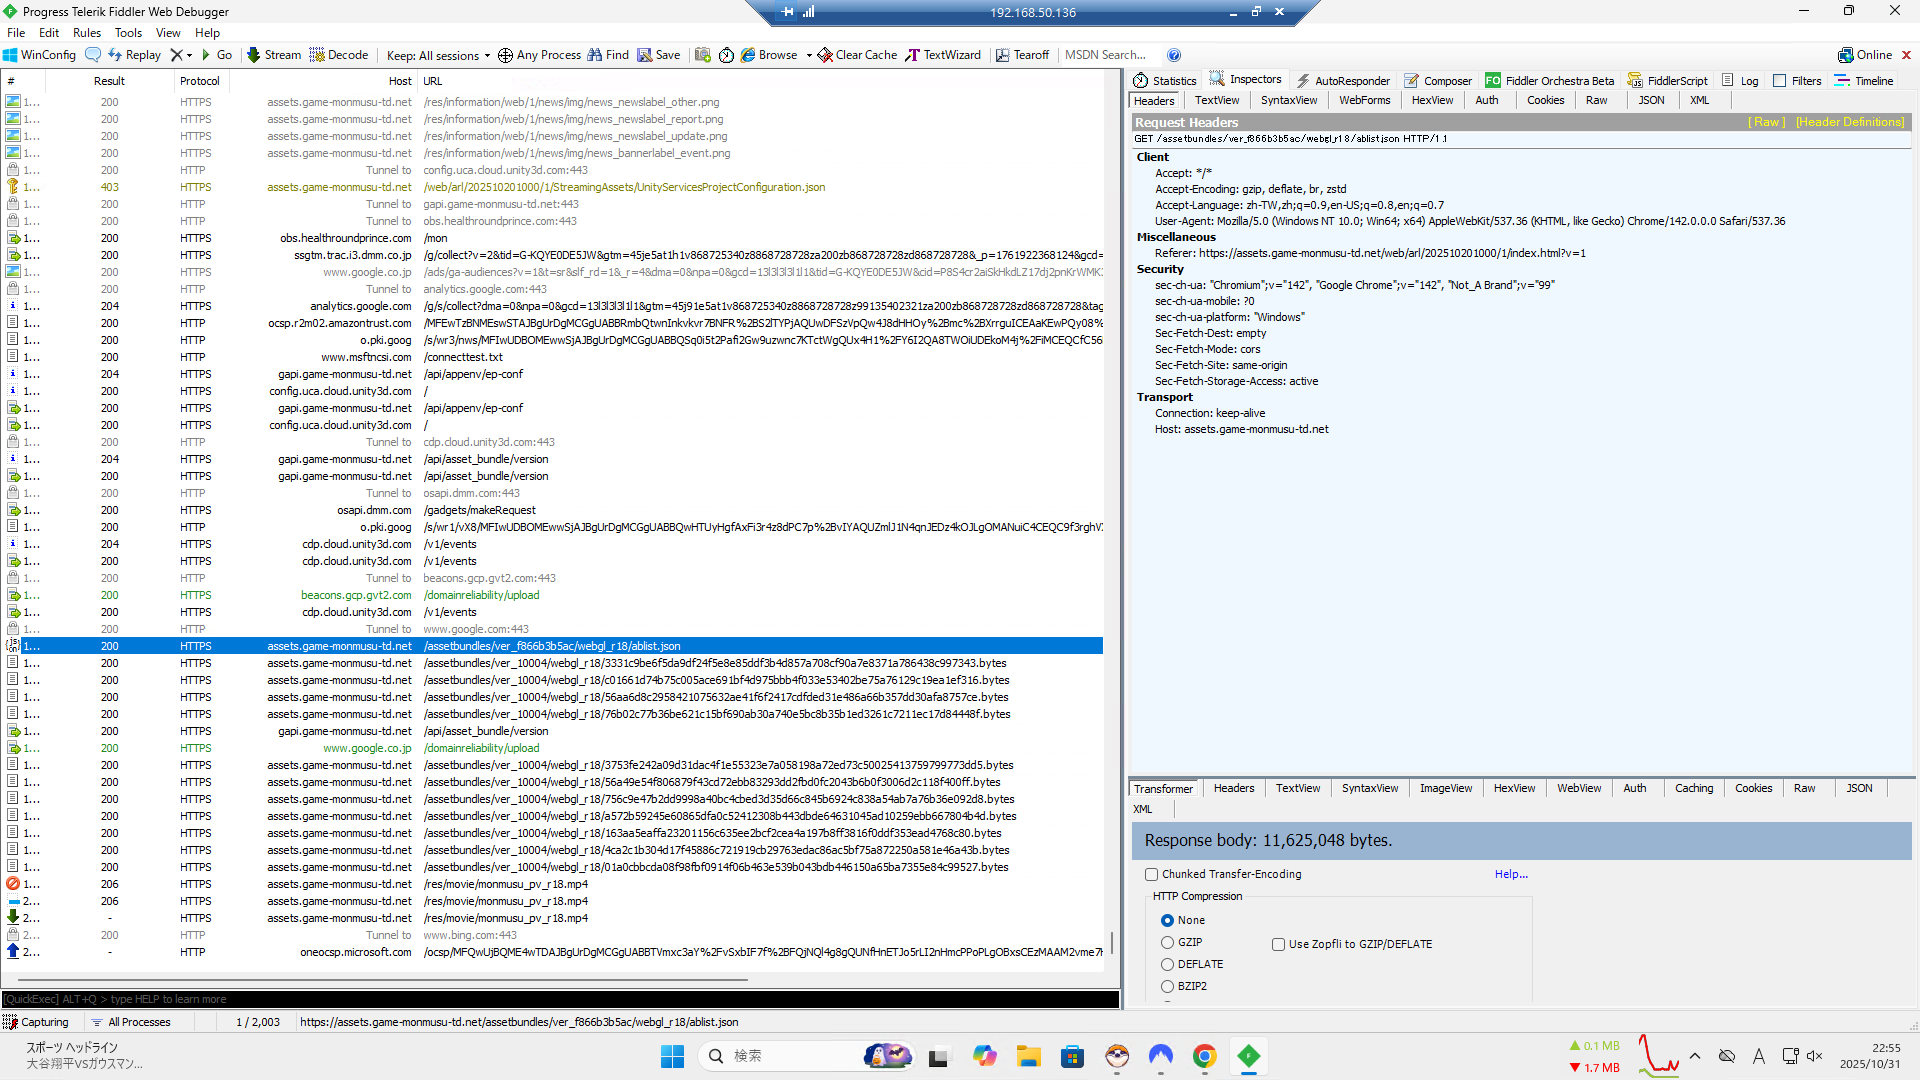Screen dimensions: 1920x1080
Task: Select the GZIP compression radio button
Action: 1167,942
